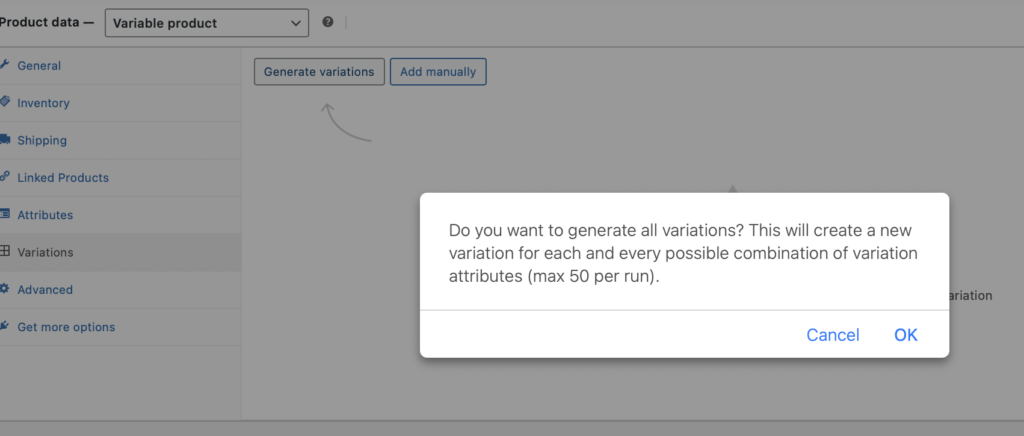Open the Advanced tab
Screen dimensions: 1024x436
click(45, 290)
